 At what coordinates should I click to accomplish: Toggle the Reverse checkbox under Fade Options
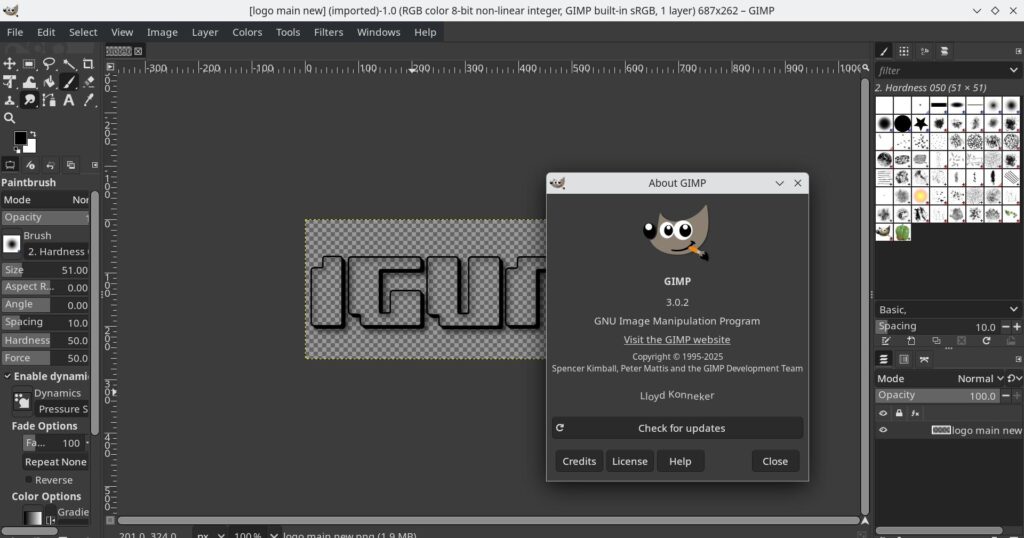click(28, 480)
